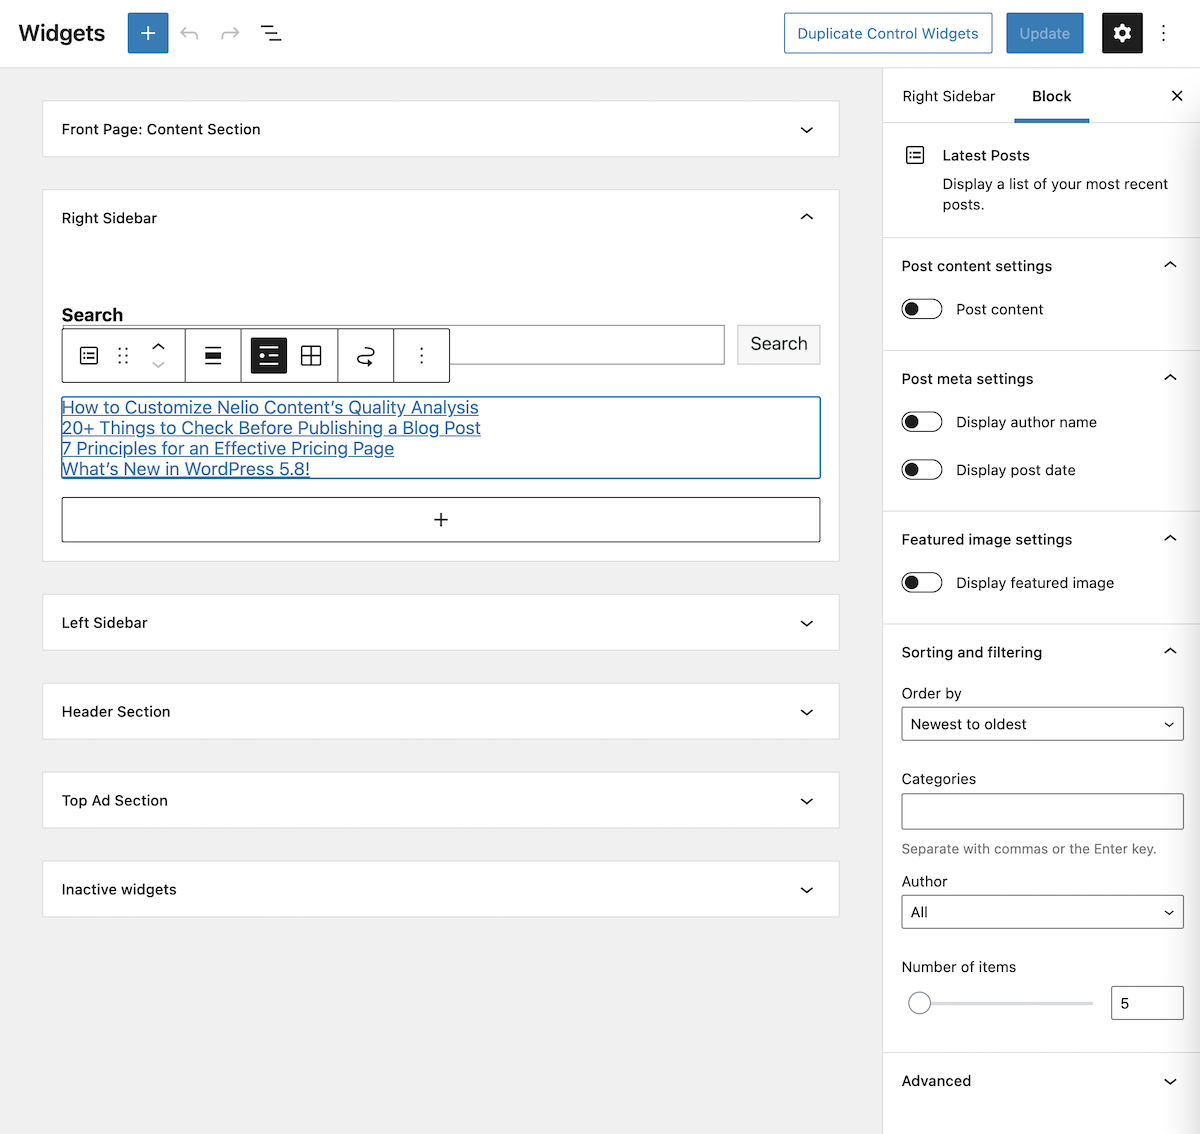Click the blue add block plus button
1200x1134 pixels.
coord(148,33)
